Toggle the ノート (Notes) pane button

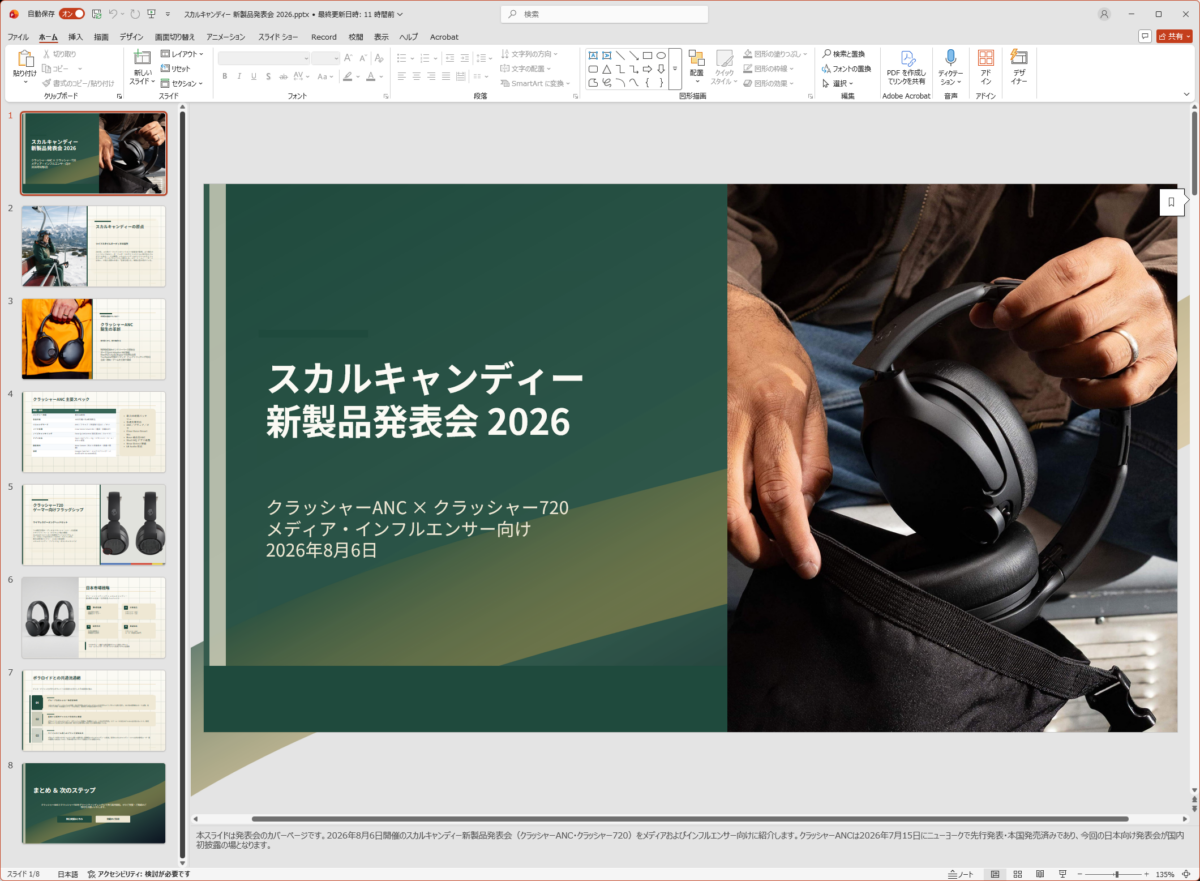pos(961,873)
